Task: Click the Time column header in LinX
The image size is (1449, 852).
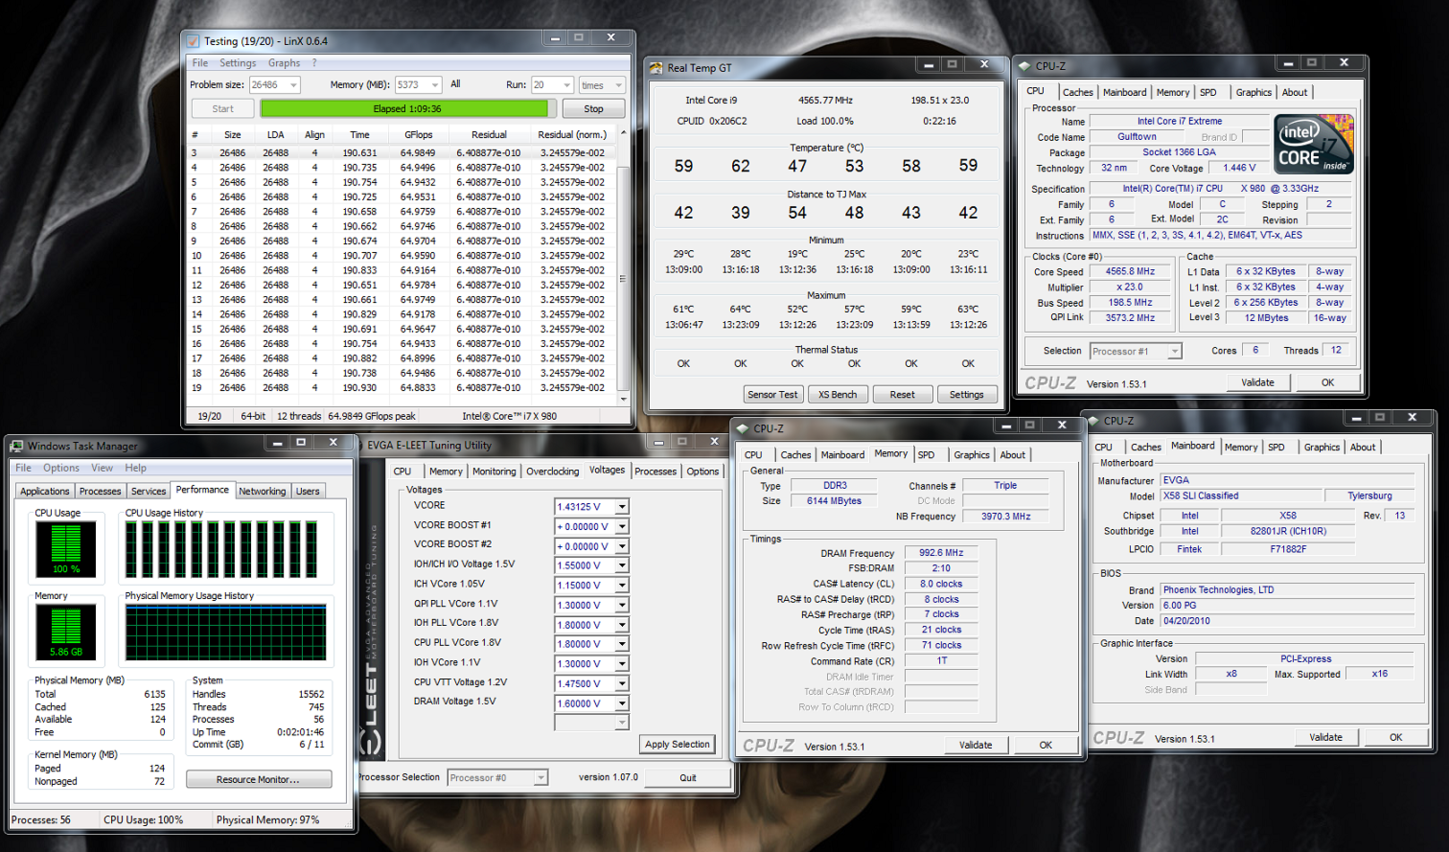Action: pyautogui.click(x=360, y=134)
